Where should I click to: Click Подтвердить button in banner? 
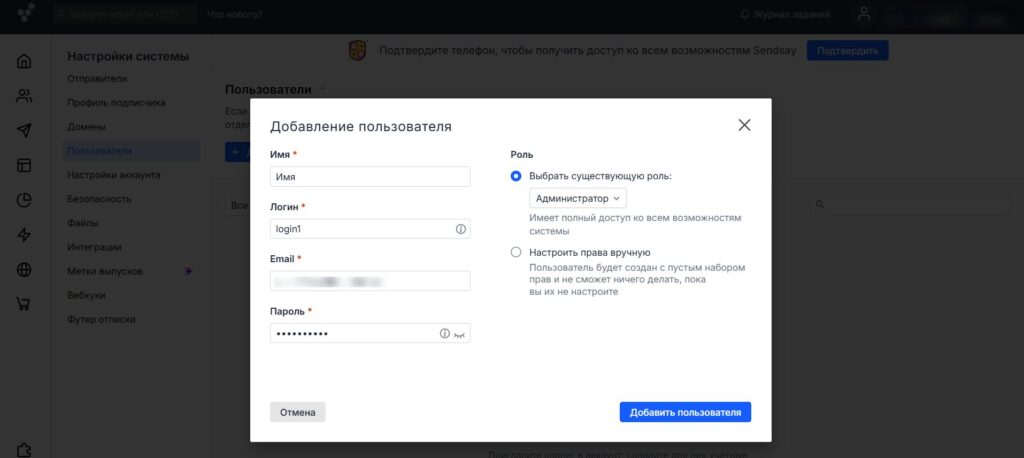tap(847, 50)
